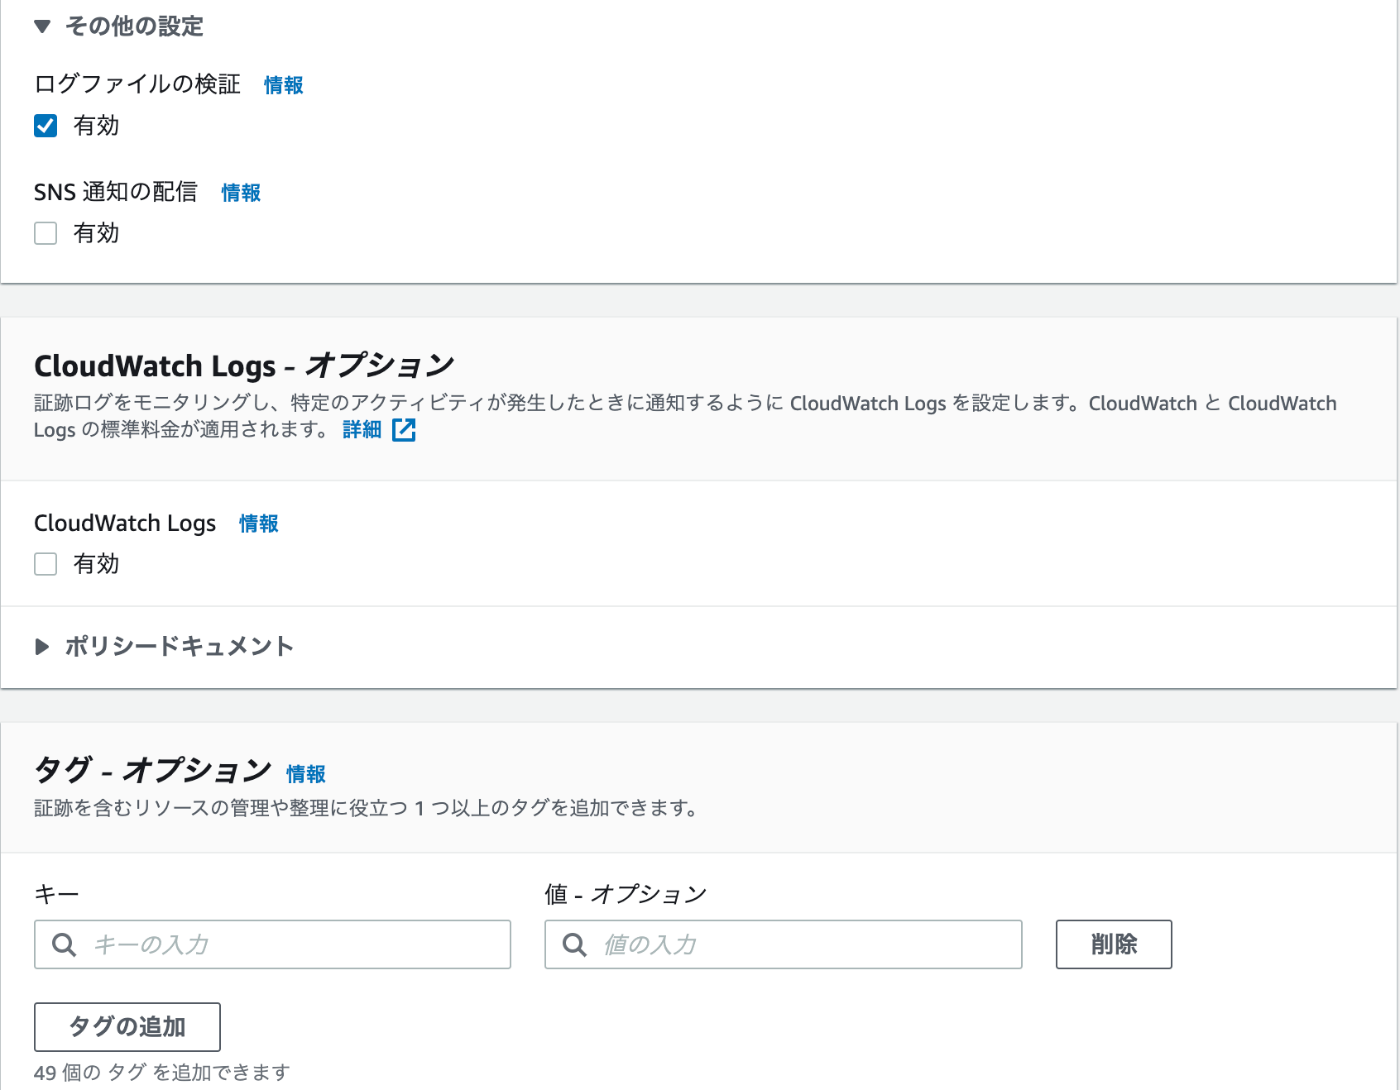Screen dimensions: 1400x1090
Task: Click the ログファイルの検証 label text
Action: coord(138,84)
